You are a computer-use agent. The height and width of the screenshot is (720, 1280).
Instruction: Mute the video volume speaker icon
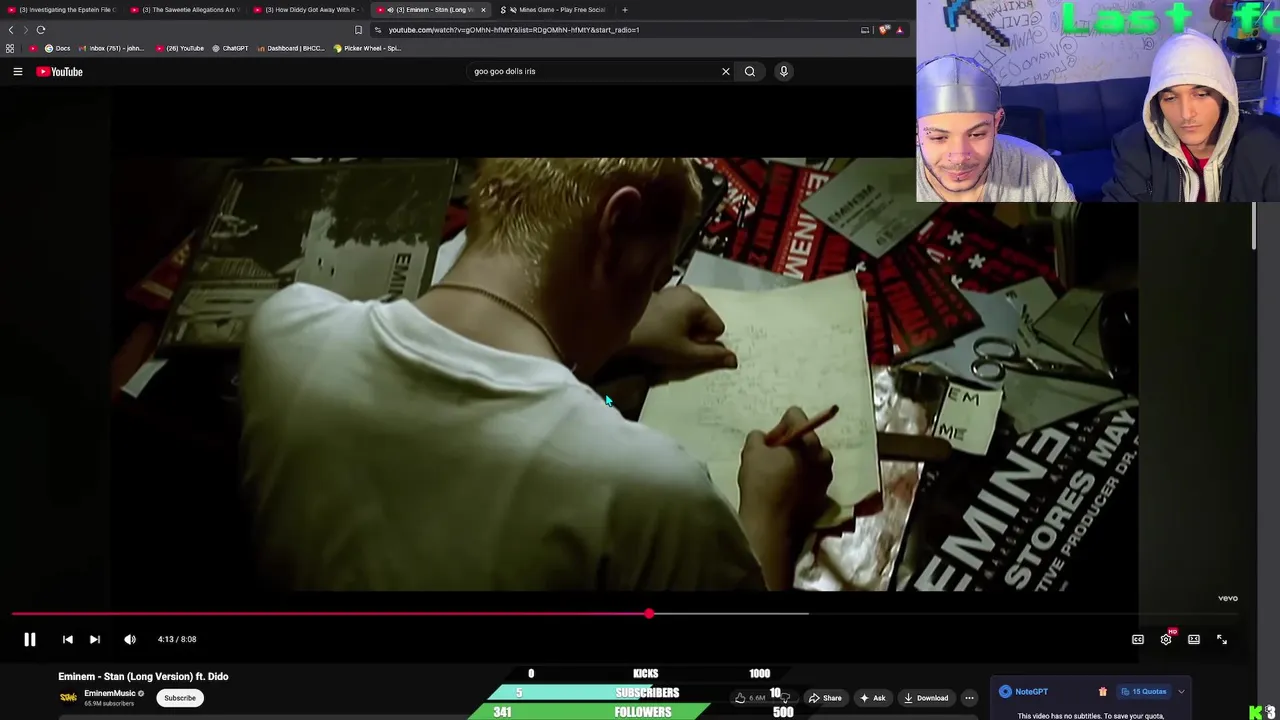tap(130, 639)
